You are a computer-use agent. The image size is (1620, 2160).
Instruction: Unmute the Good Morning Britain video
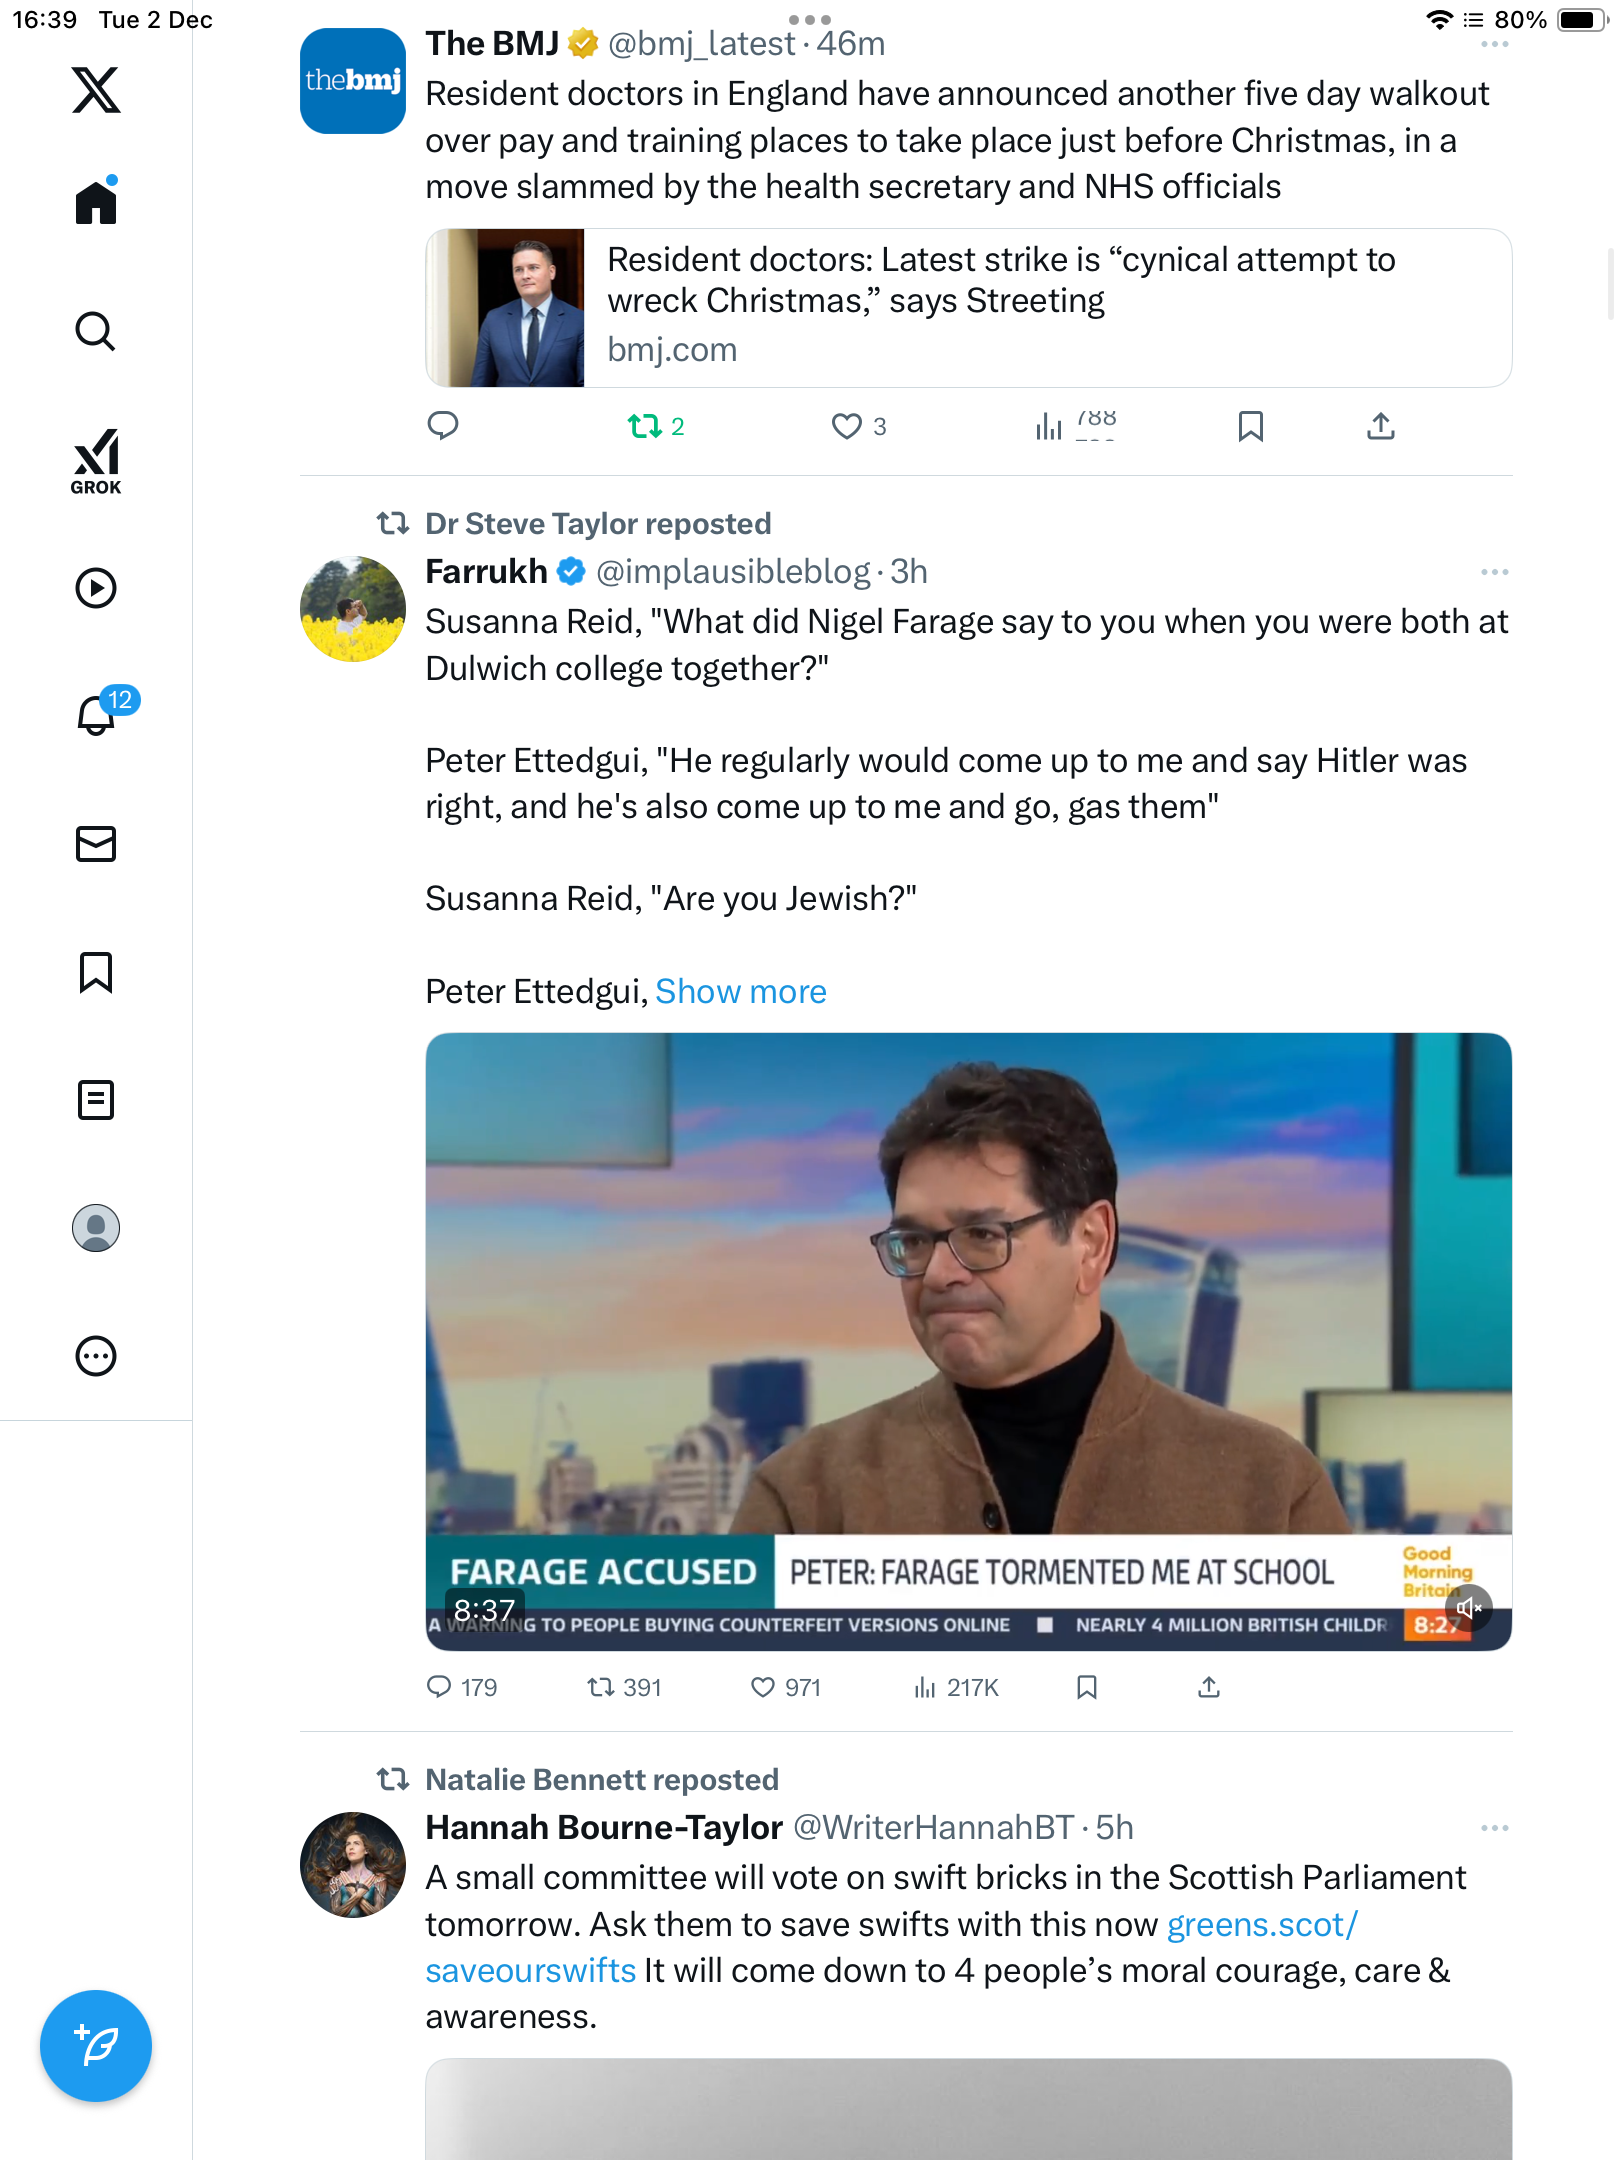click(1468, 1608)
